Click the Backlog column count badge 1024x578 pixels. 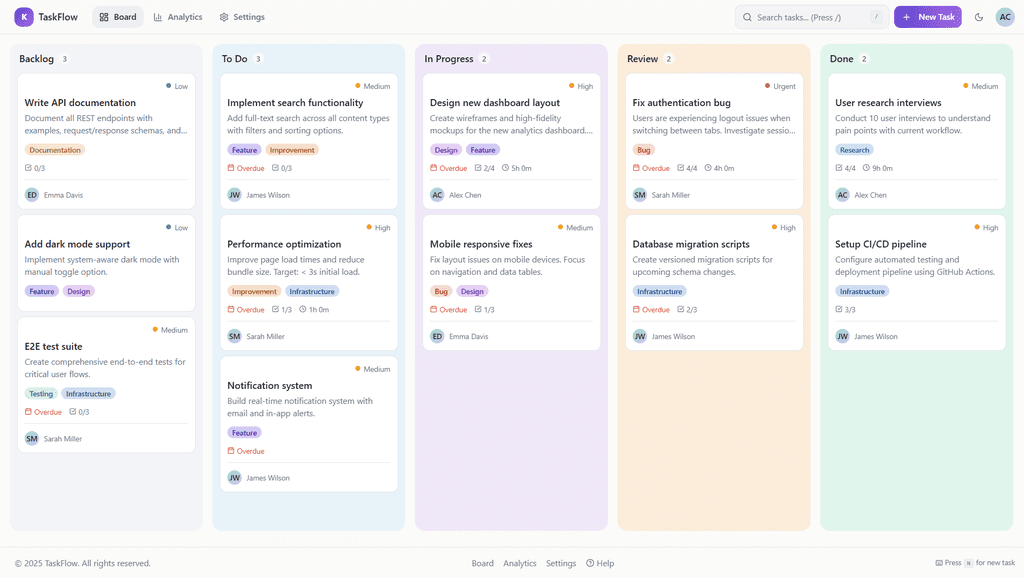[65, 59]
